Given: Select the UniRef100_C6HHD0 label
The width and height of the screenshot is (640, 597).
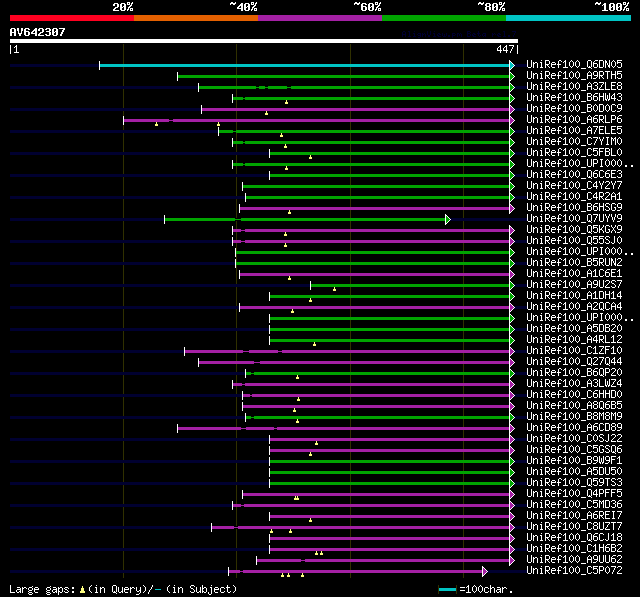Looking at the screenshot, I should [574, 395].
